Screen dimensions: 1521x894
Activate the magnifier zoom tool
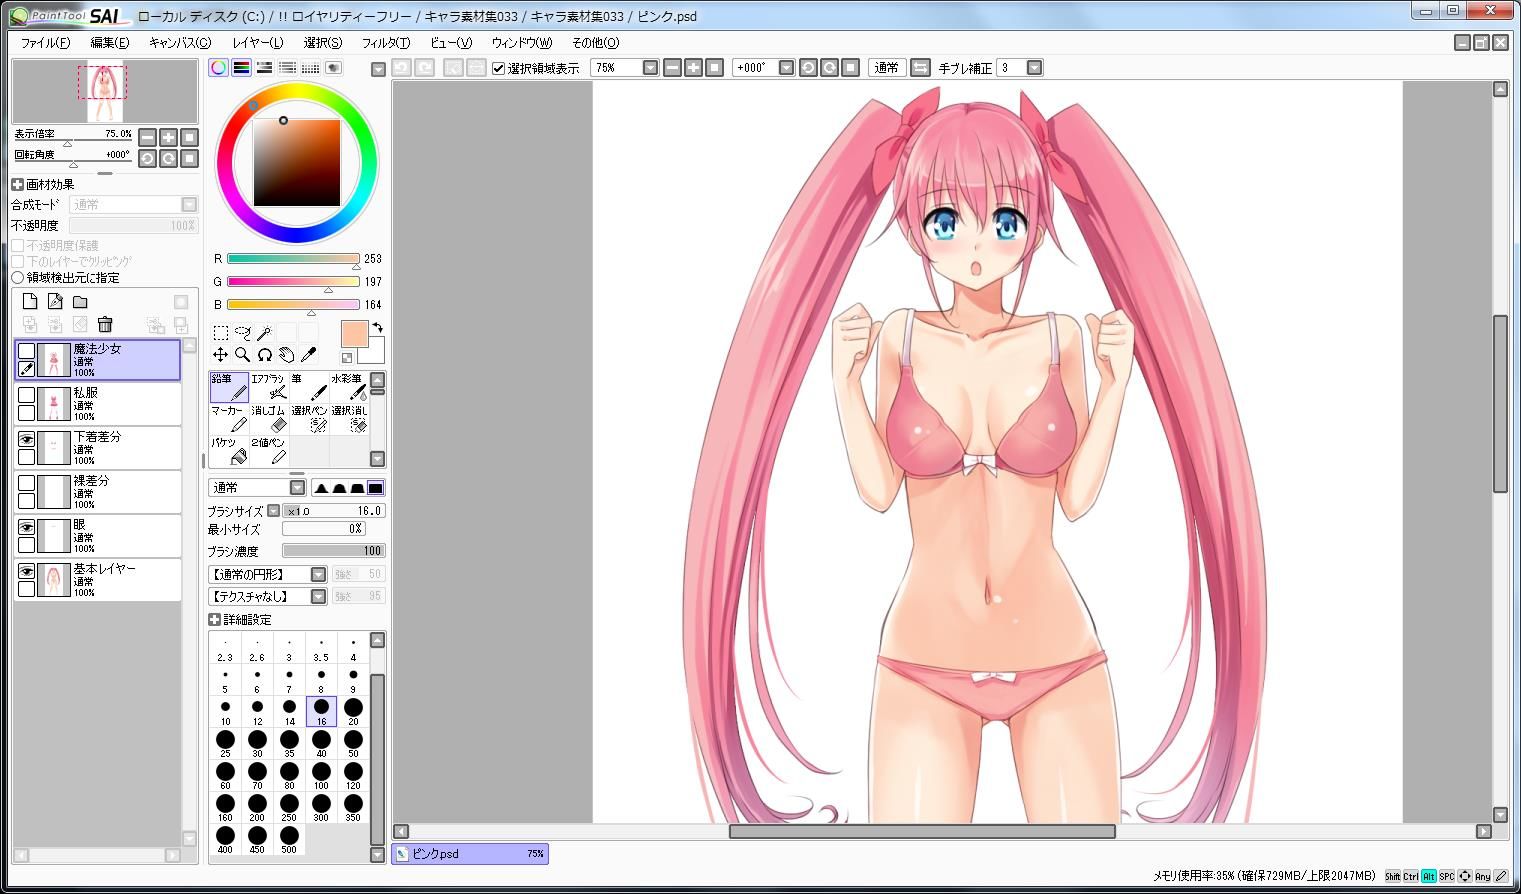click(242, 354)
